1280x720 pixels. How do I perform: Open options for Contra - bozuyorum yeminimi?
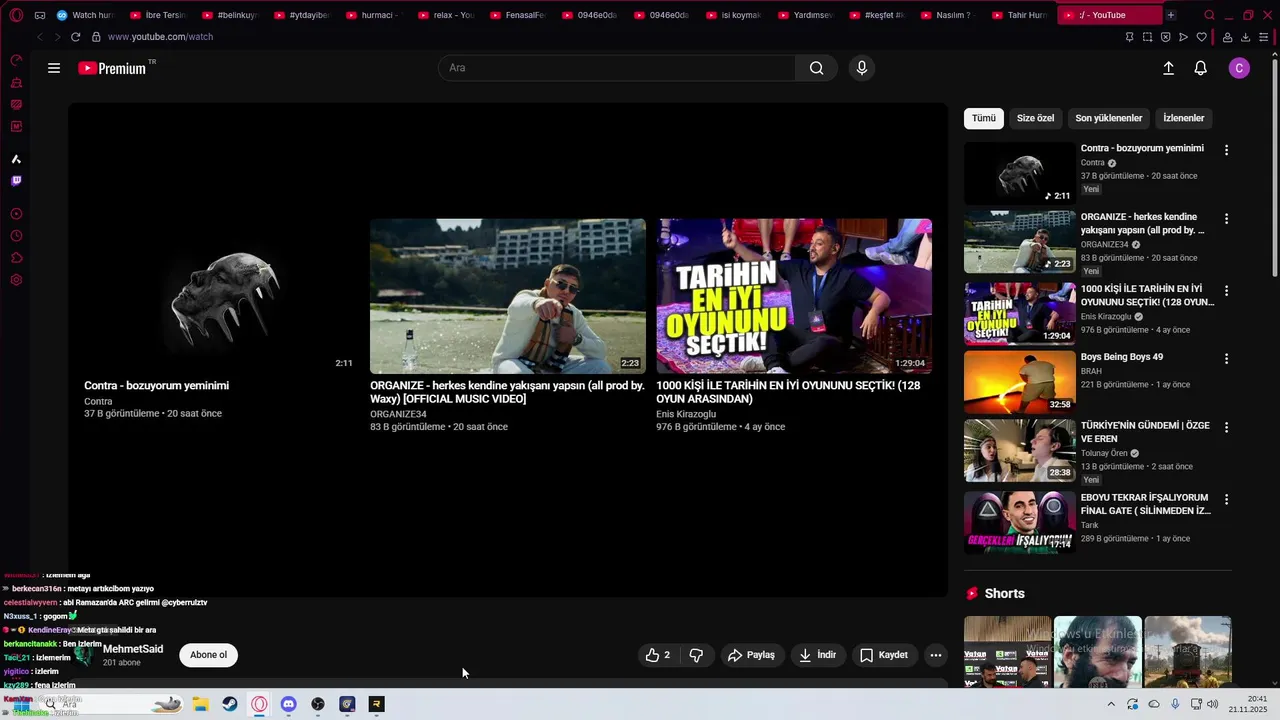coord(1227,150)
